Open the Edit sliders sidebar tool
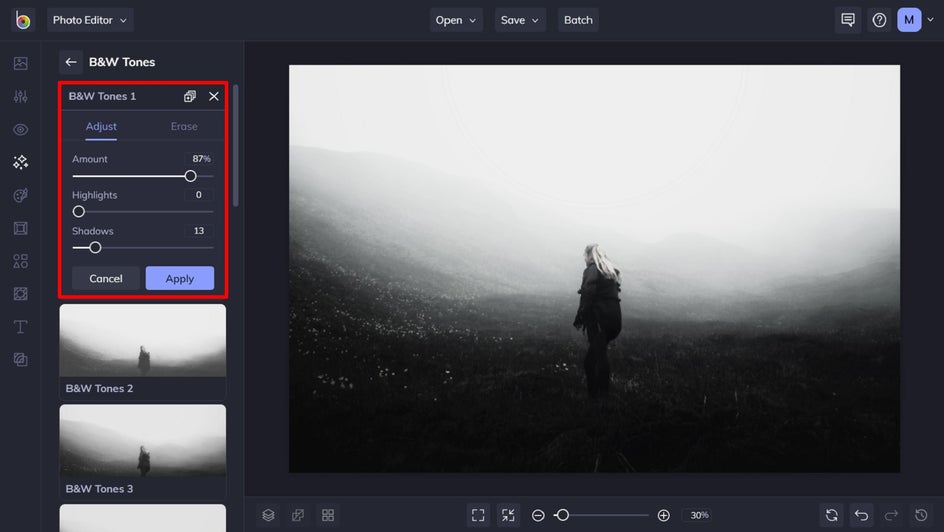This screenshot has height=532, width=944. point(20,96)
